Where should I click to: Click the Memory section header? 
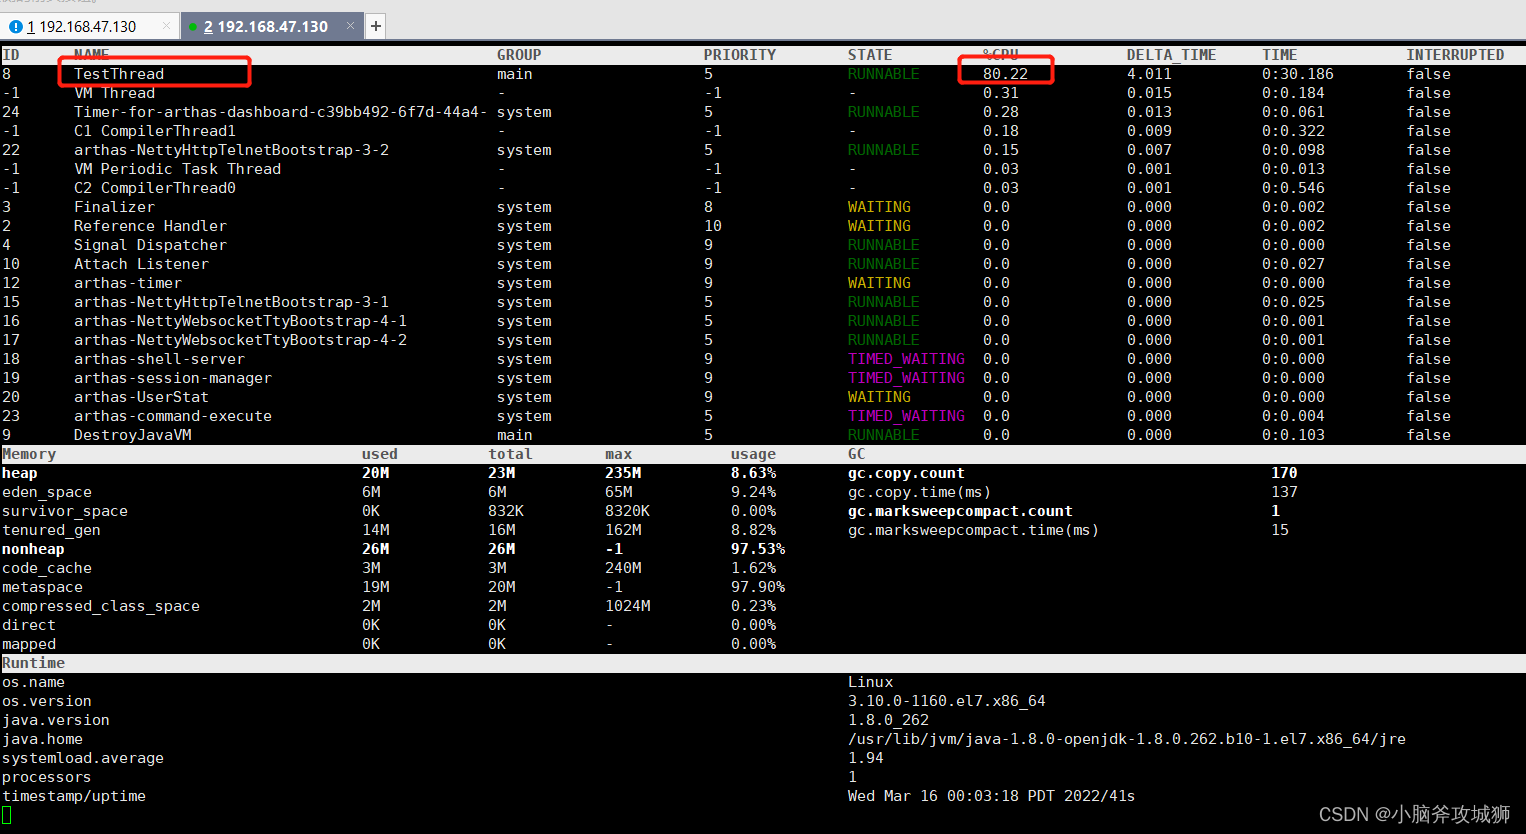[29, 454]
